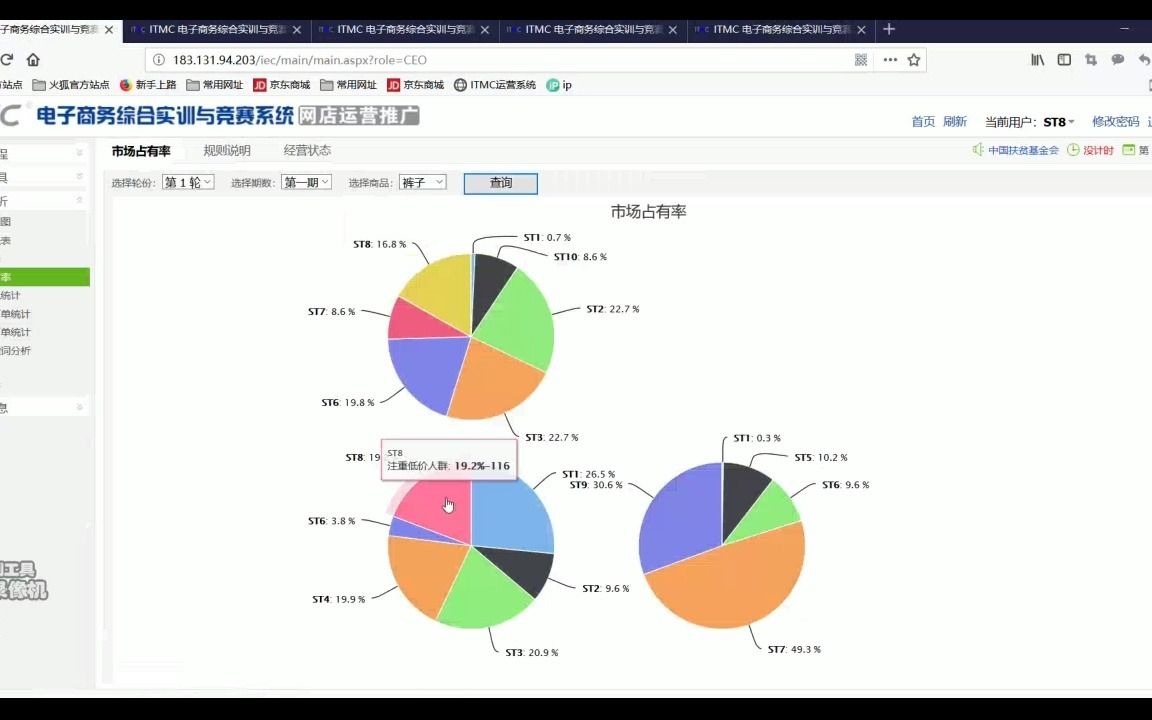Click the screenshot crop toolbar icon
This screenshot has width=1152, height=720.
(x=1091, y=60)
